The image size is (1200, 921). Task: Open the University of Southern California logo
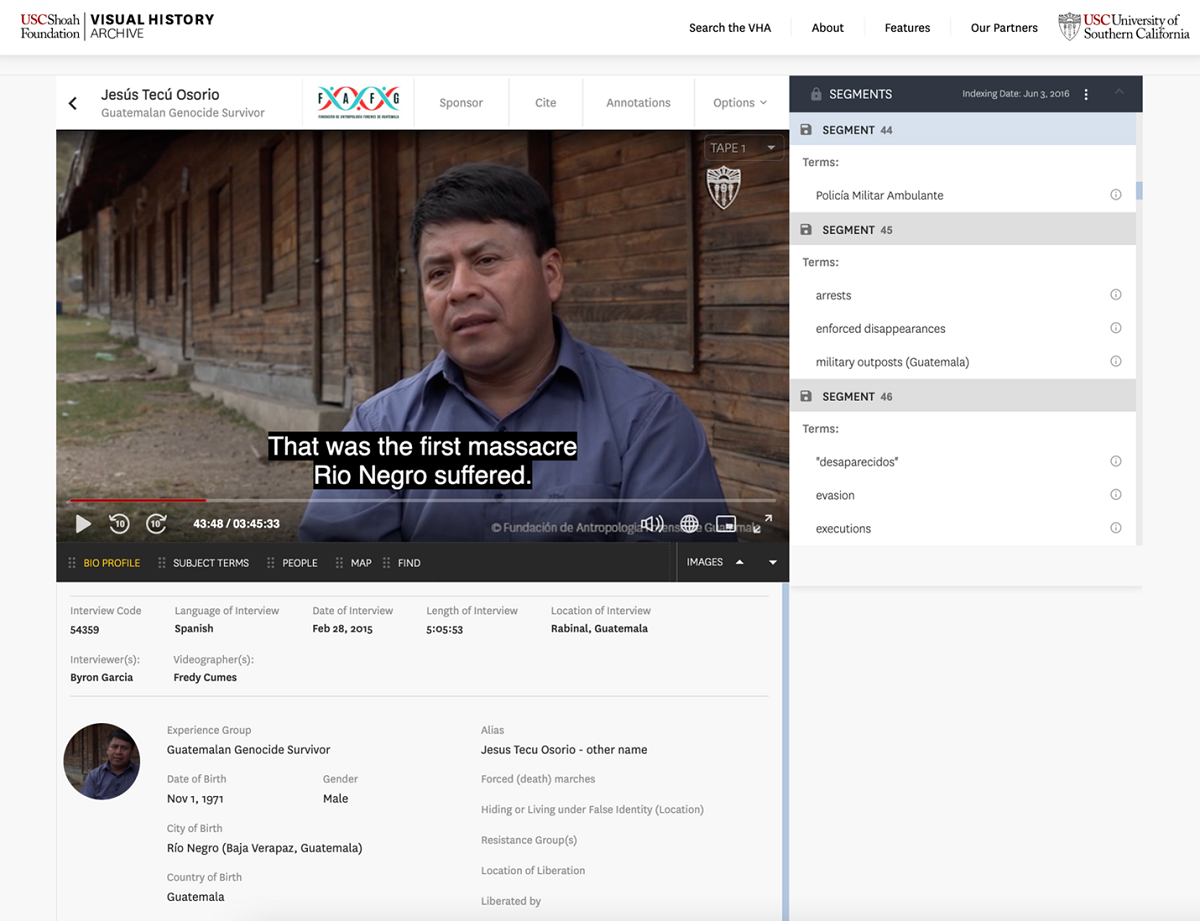click(1124, 27)
